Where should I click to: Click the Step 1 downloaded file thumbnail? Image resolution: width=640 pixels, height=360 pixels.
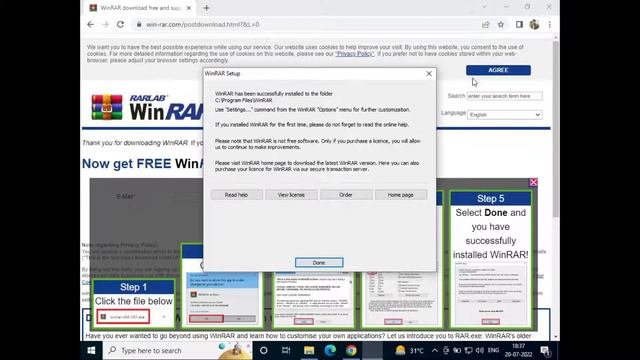pyautogui.click(x=123, y=317)
